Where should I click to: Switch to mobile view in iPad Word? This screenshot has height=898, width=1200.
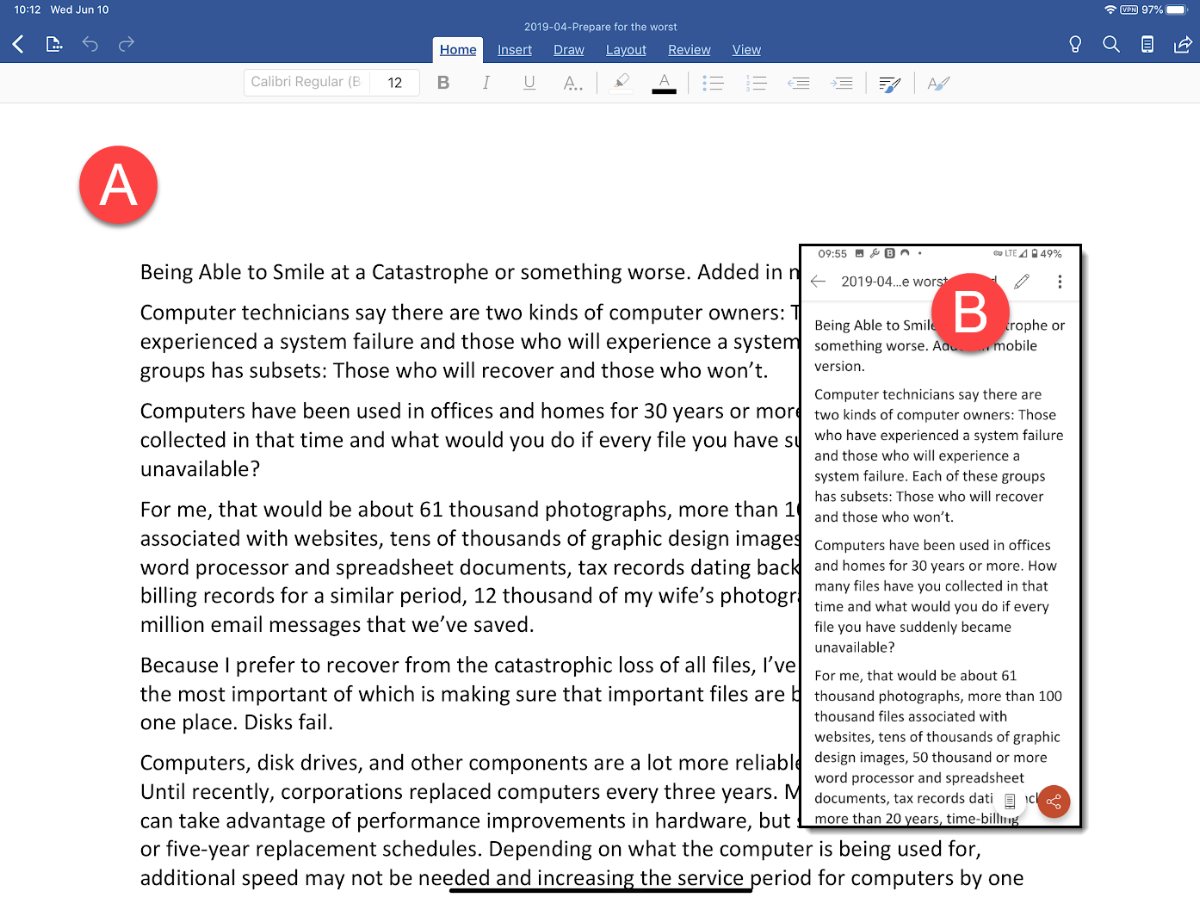(1148, 44)
